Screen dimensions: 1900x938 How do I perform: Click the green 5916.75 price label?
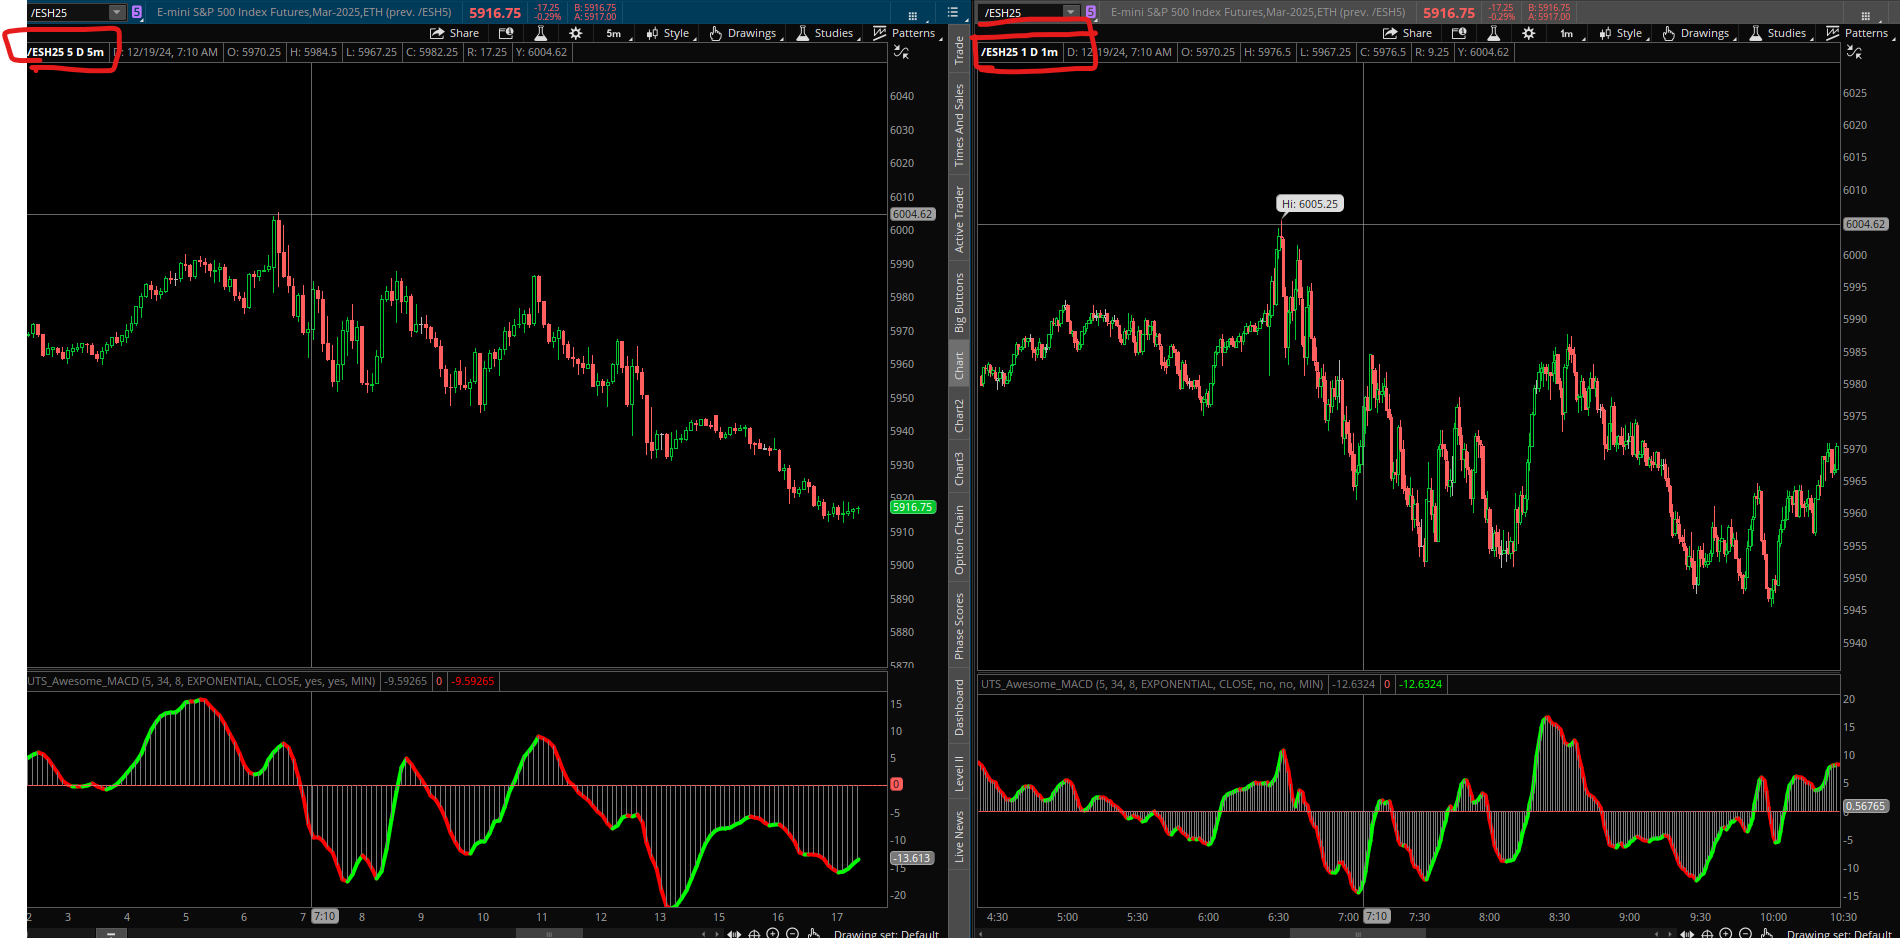912,507
